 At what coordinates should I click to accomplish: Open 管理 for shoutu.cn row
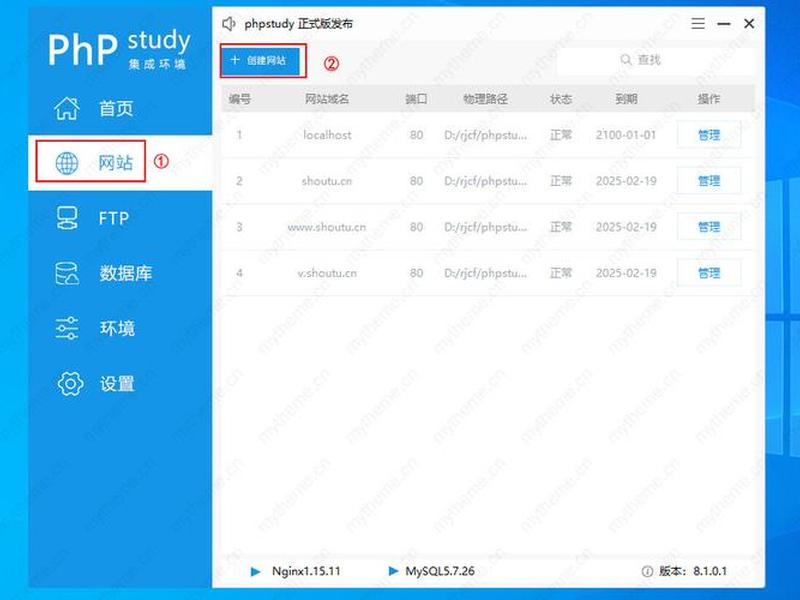coord(709,181)
